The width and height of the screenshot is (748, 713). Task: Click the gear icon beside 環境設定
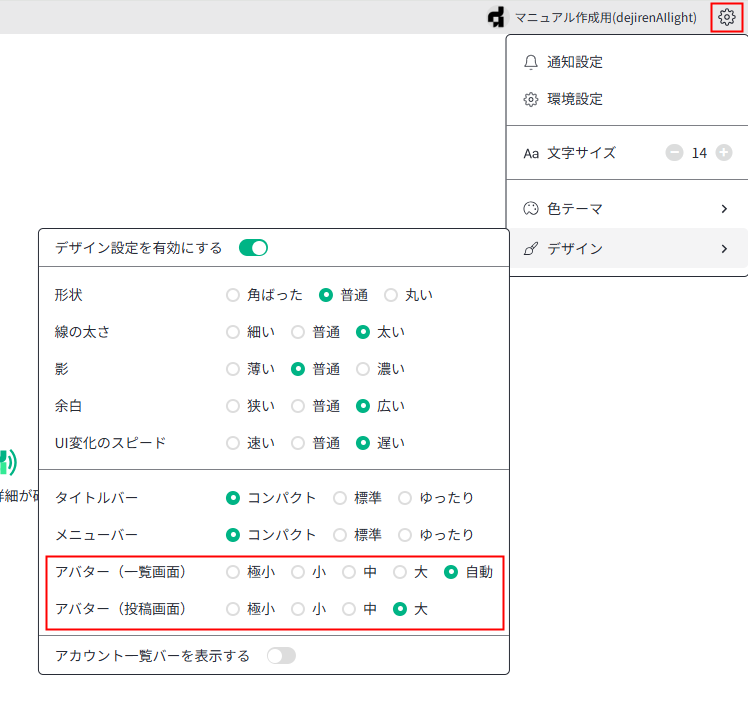coord(531,99)
